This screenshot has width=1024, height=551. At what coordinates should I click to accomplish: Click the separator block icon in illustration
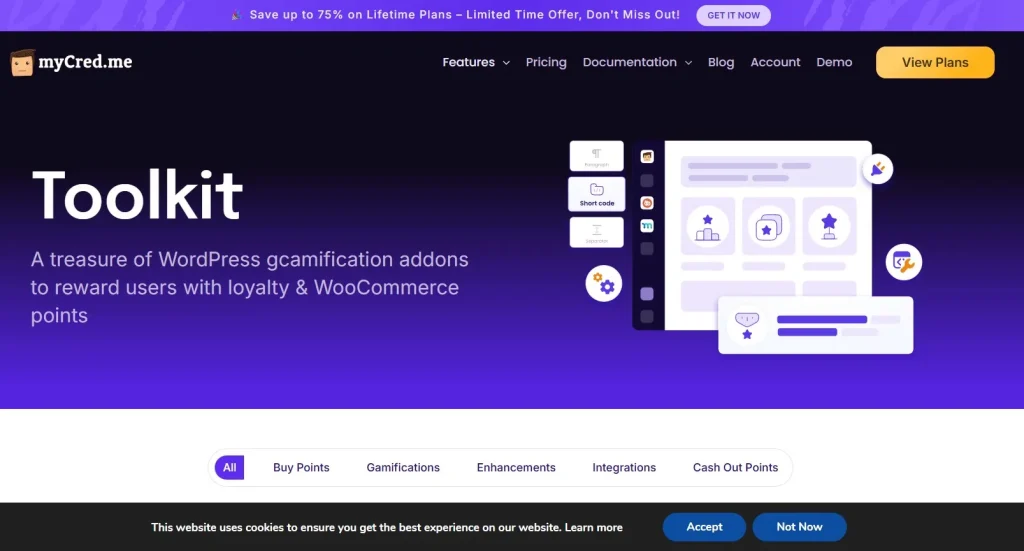click(596, 232)
